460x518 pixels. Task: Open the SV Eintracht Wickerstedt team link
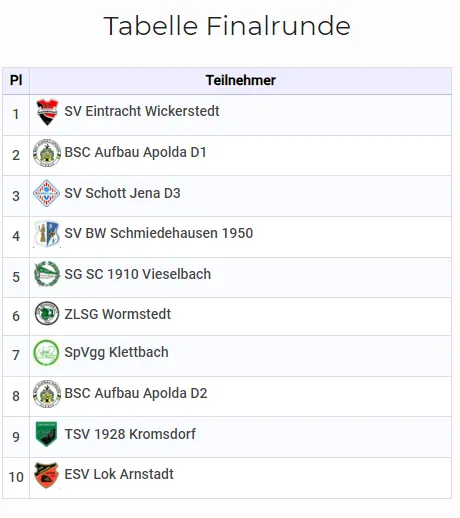tap(142, 111)
